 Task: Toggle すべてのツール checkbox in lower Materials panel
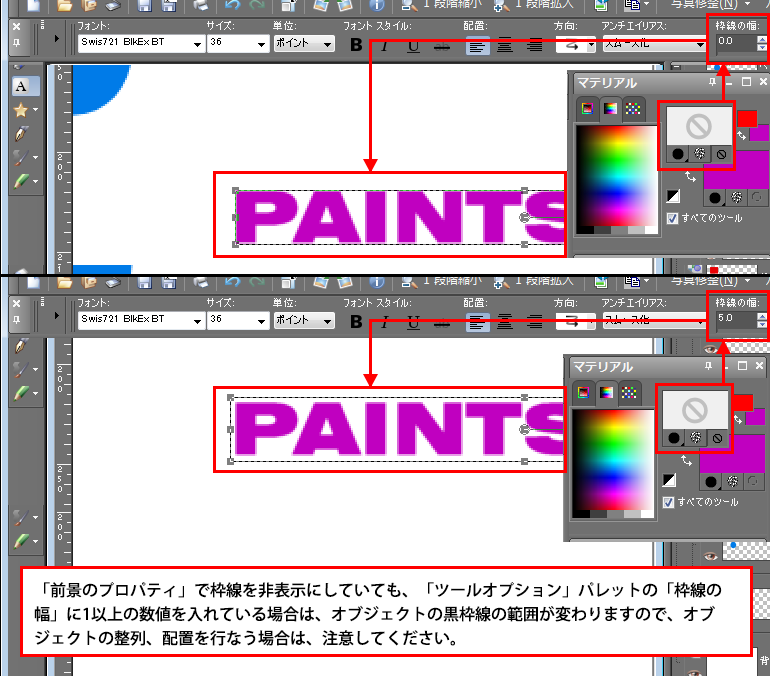(668, 502)
